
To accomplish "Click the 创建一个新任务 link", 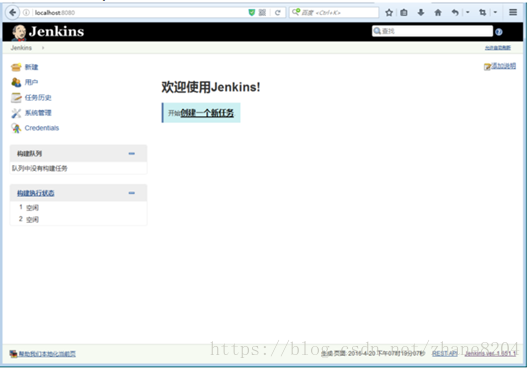I will click(x=207, y=113).
